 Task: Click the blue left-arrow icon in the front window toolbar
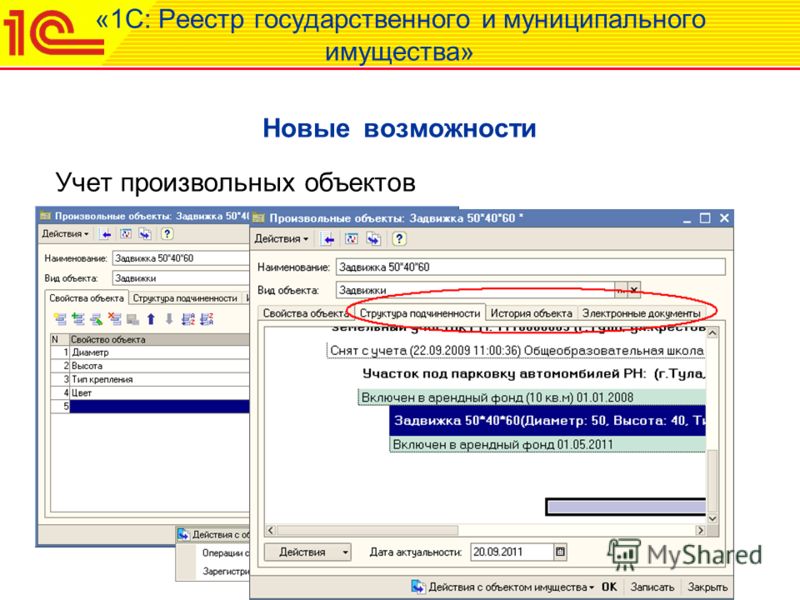click(328, 239)
